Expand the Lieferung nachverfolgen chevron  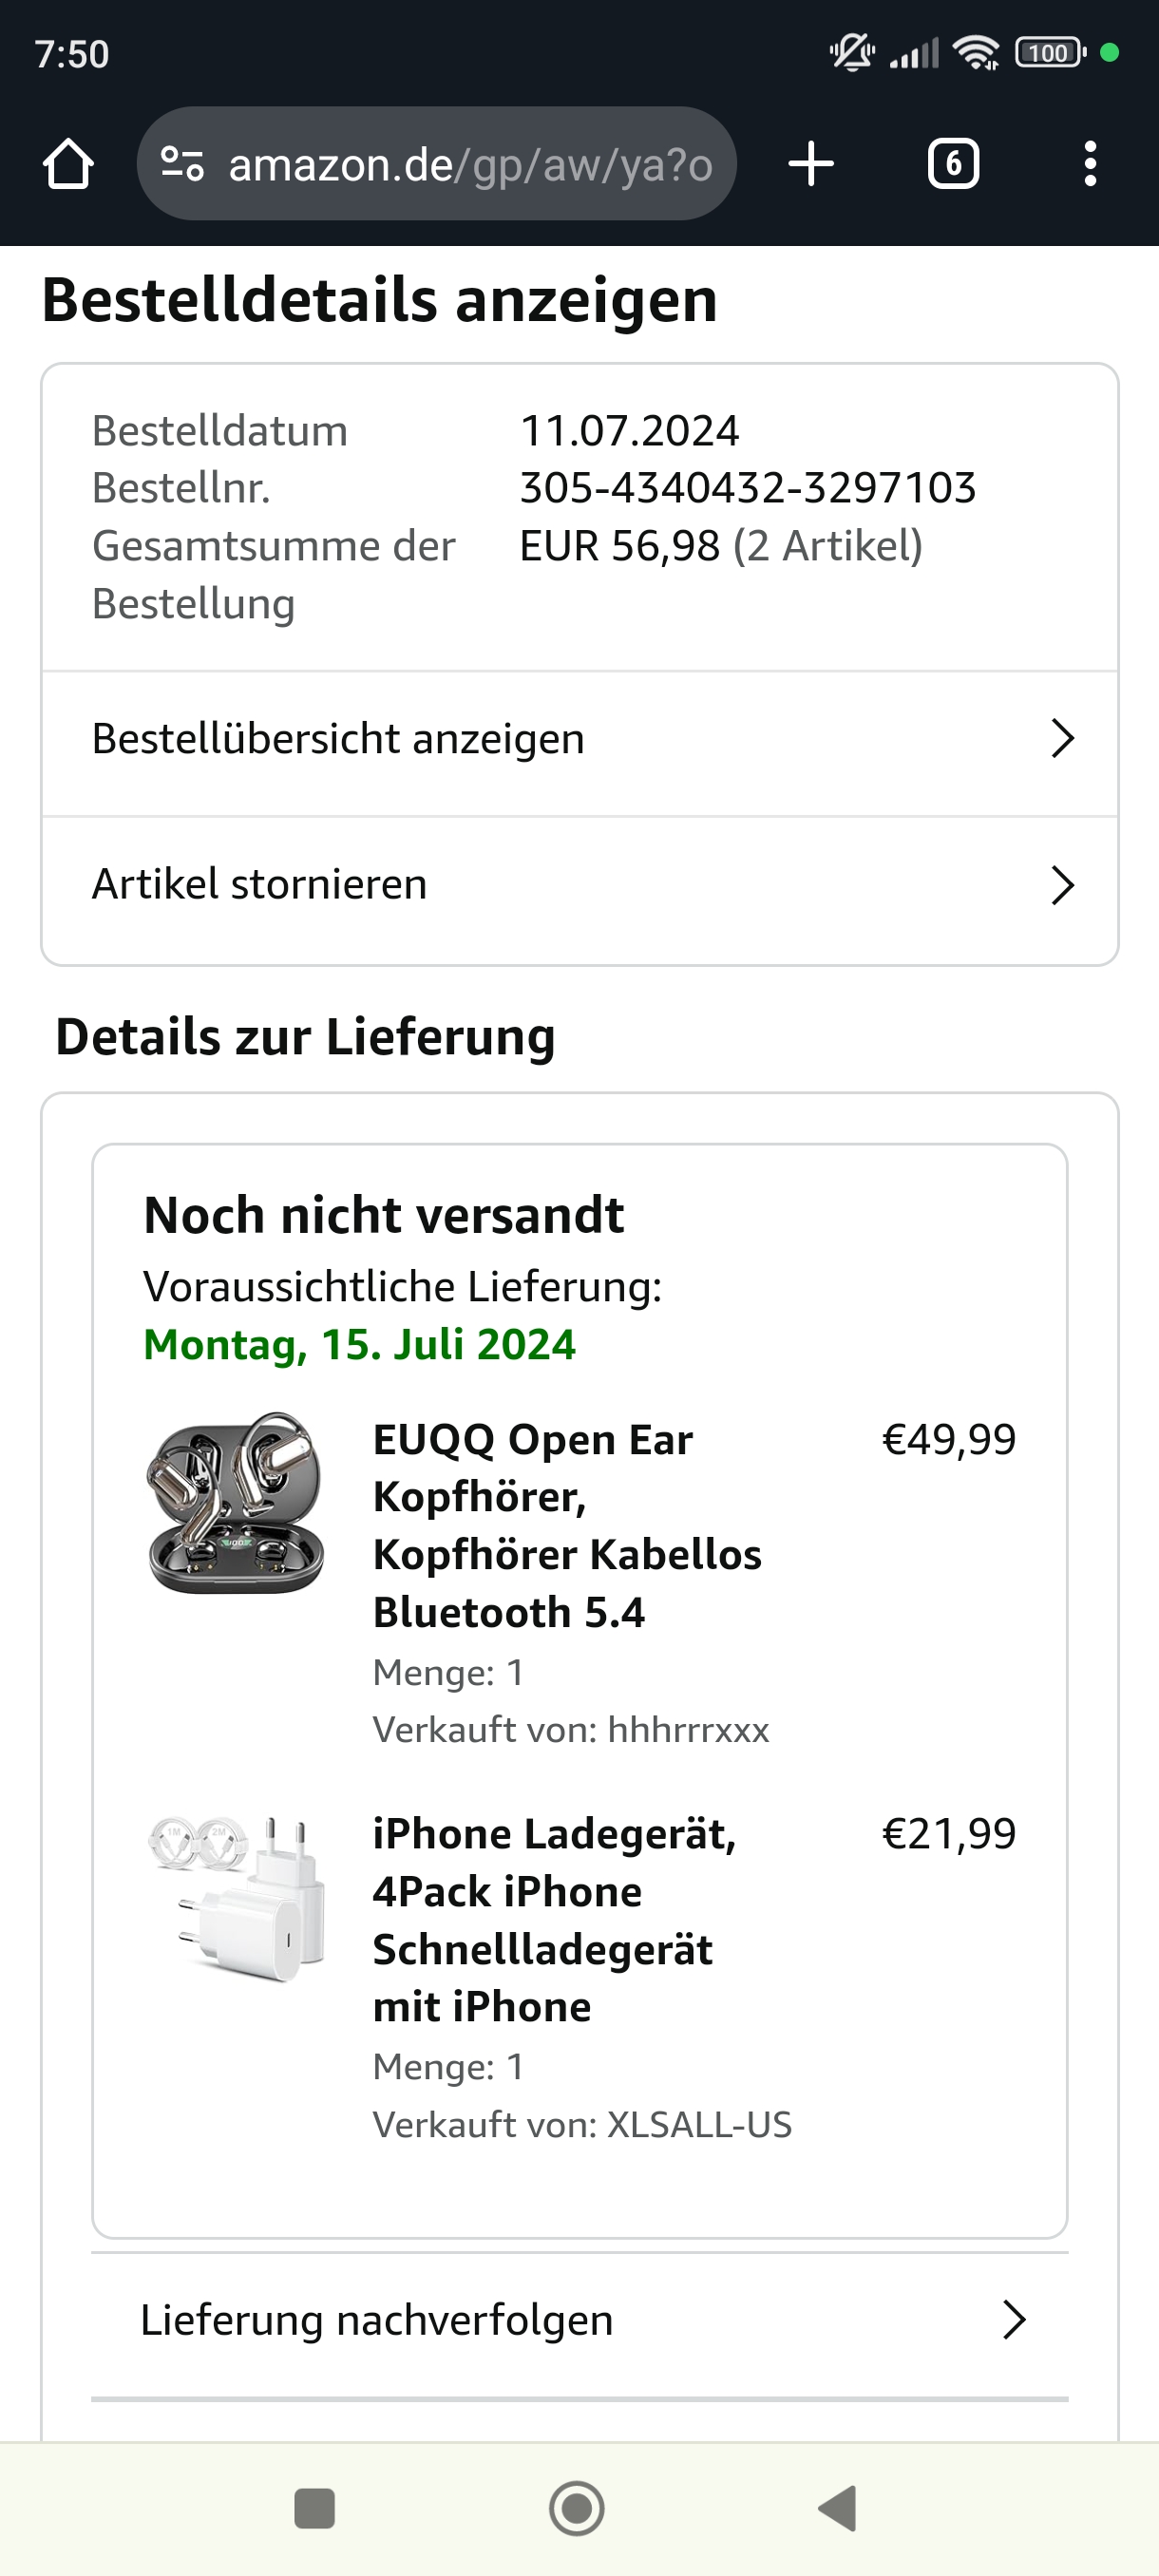point(1014,2320)
